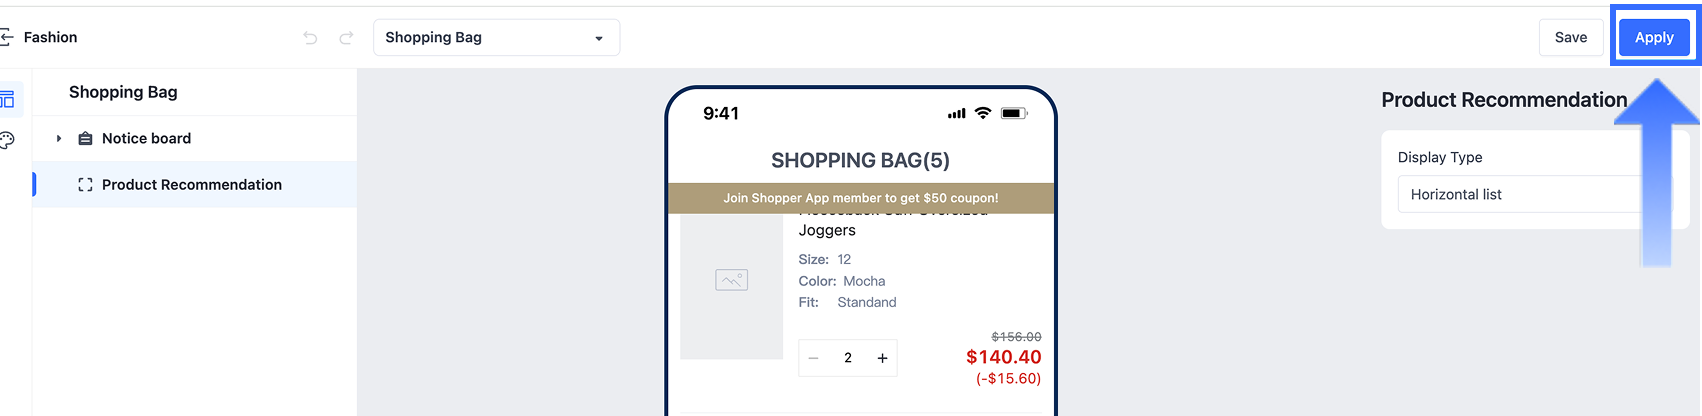Click the Join Shopper App coupon banner

pyautogui.click(x=861, y=198)
